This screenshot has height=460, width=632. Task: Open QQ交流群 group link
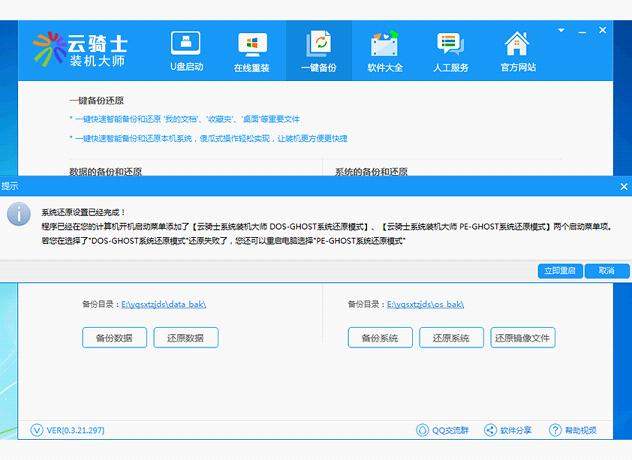442,430
